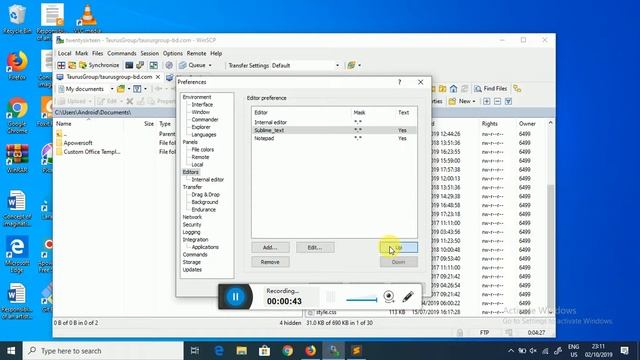Select the Internal editor row in editor list
The image size is (640, 360).
point(334,122)
